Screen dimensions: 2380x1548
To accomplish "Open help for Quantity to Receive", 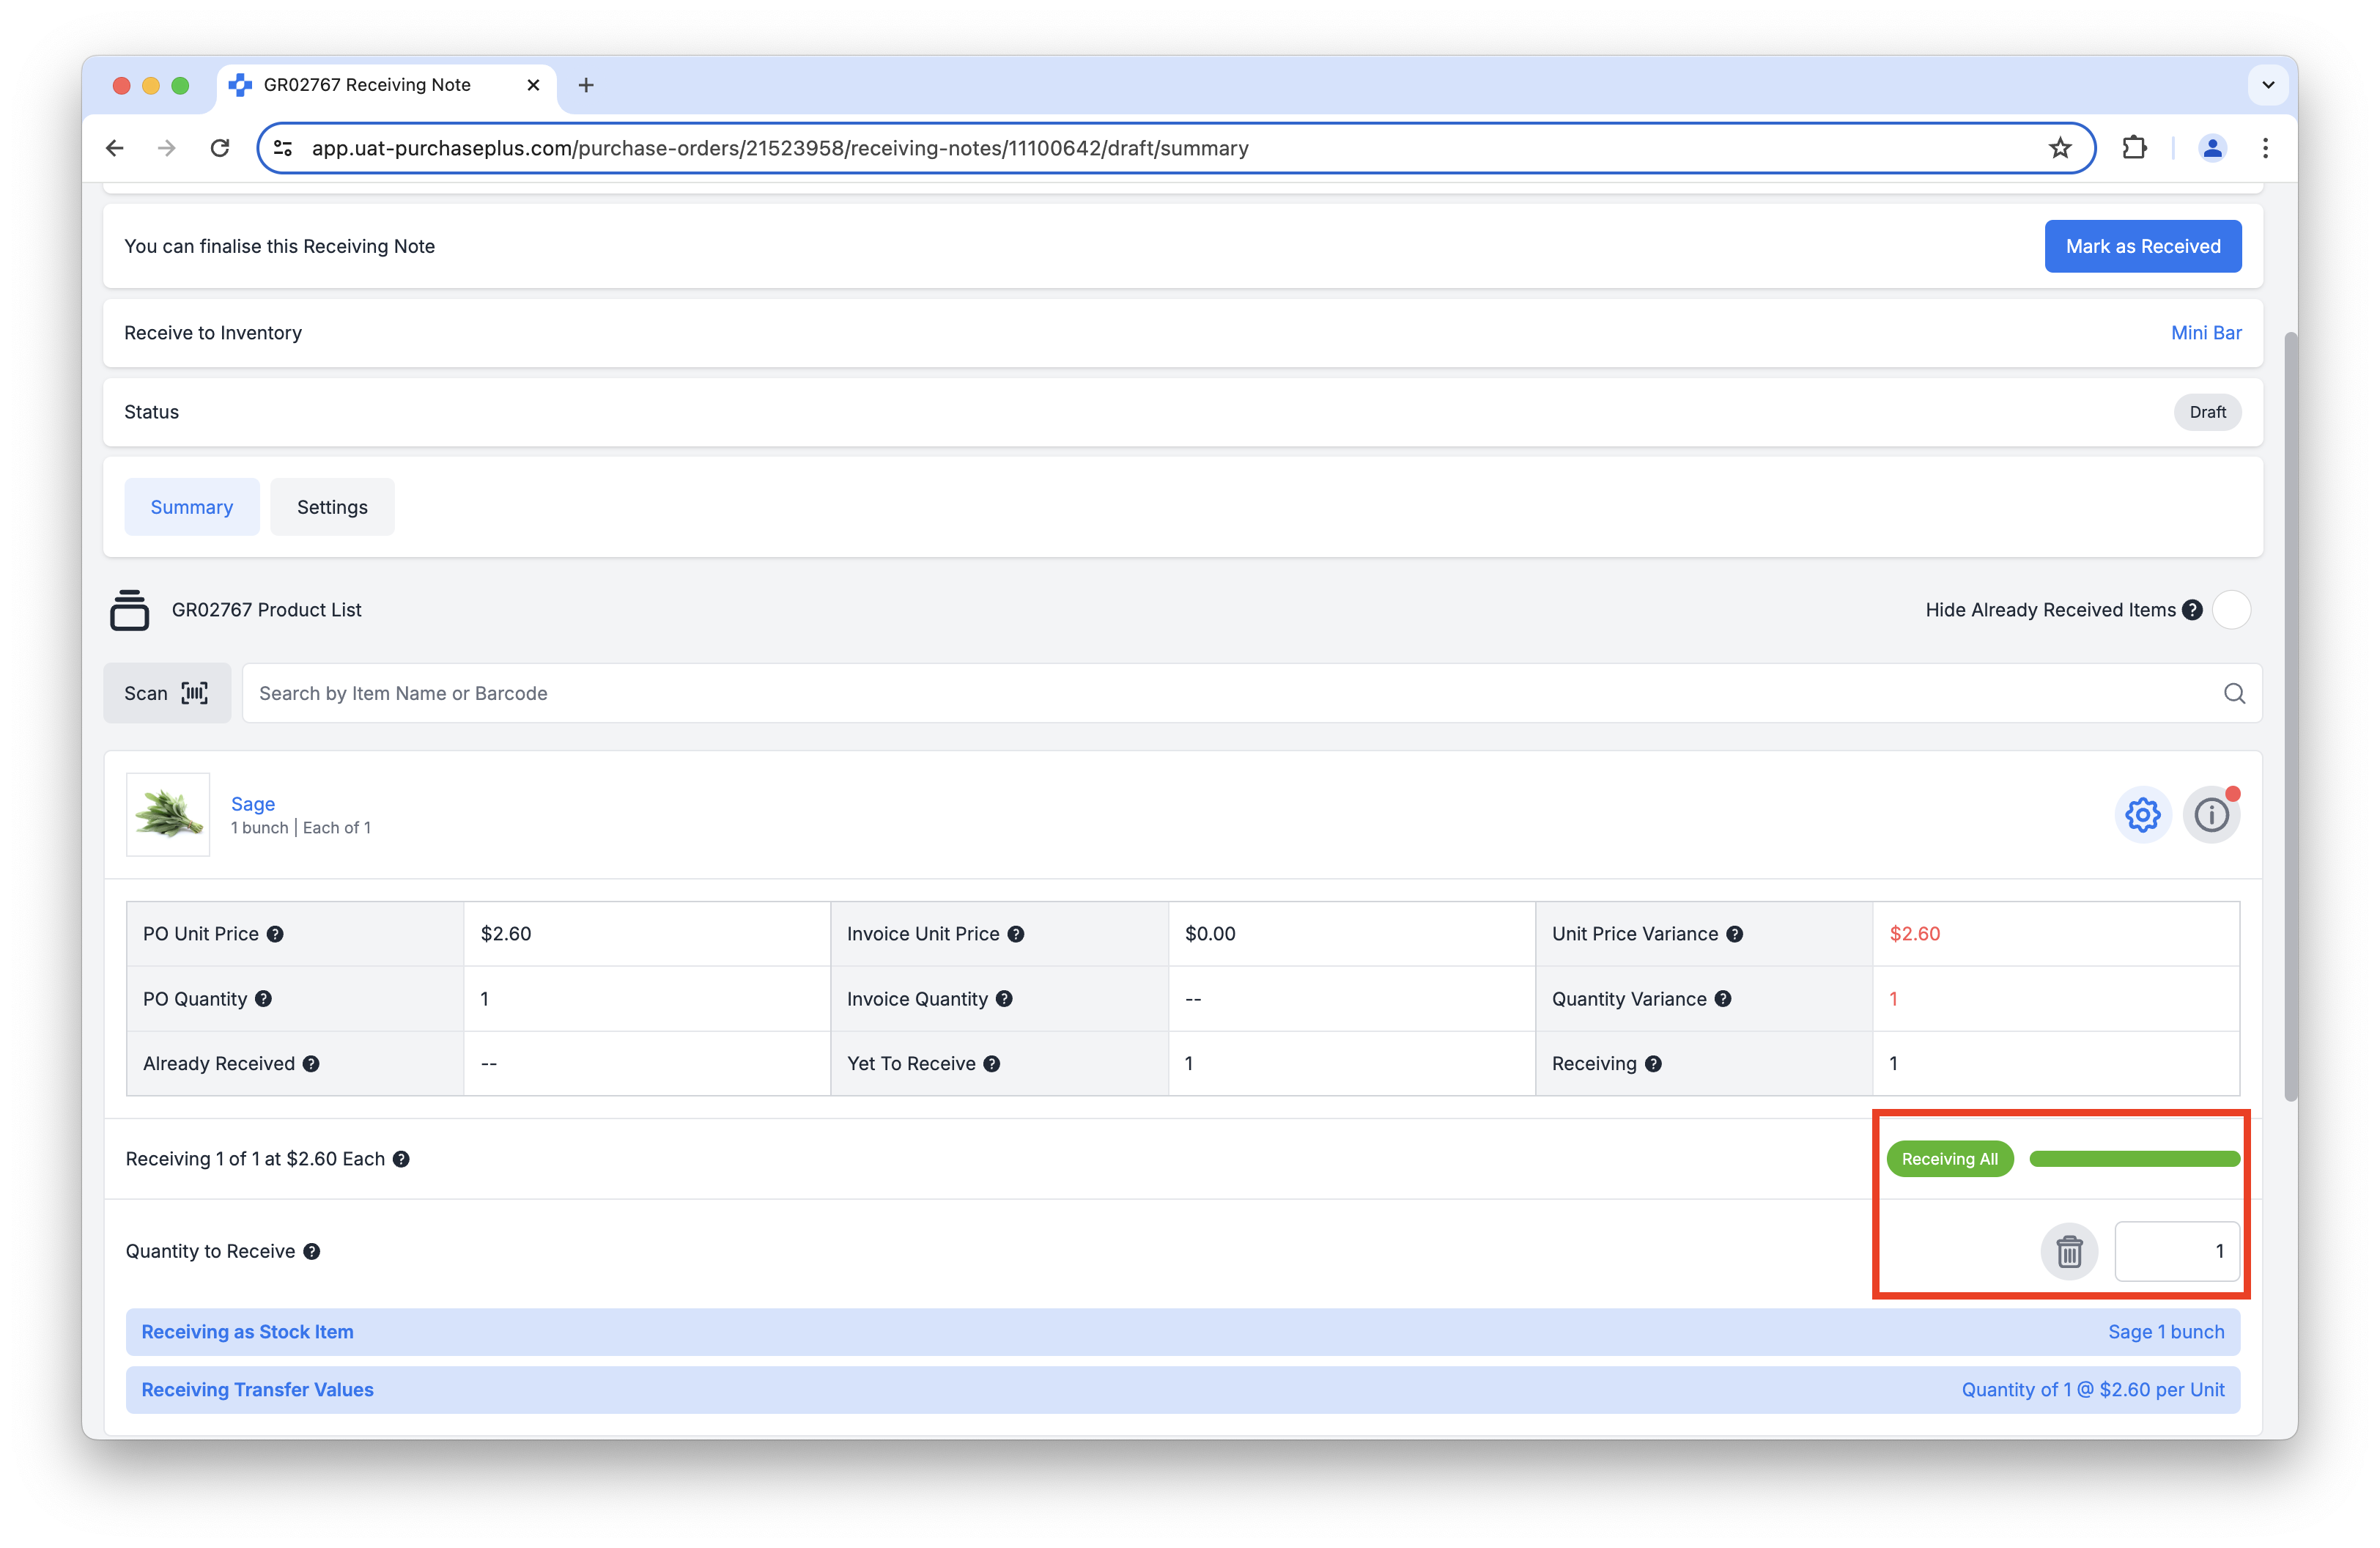I will coord(312,1252).
